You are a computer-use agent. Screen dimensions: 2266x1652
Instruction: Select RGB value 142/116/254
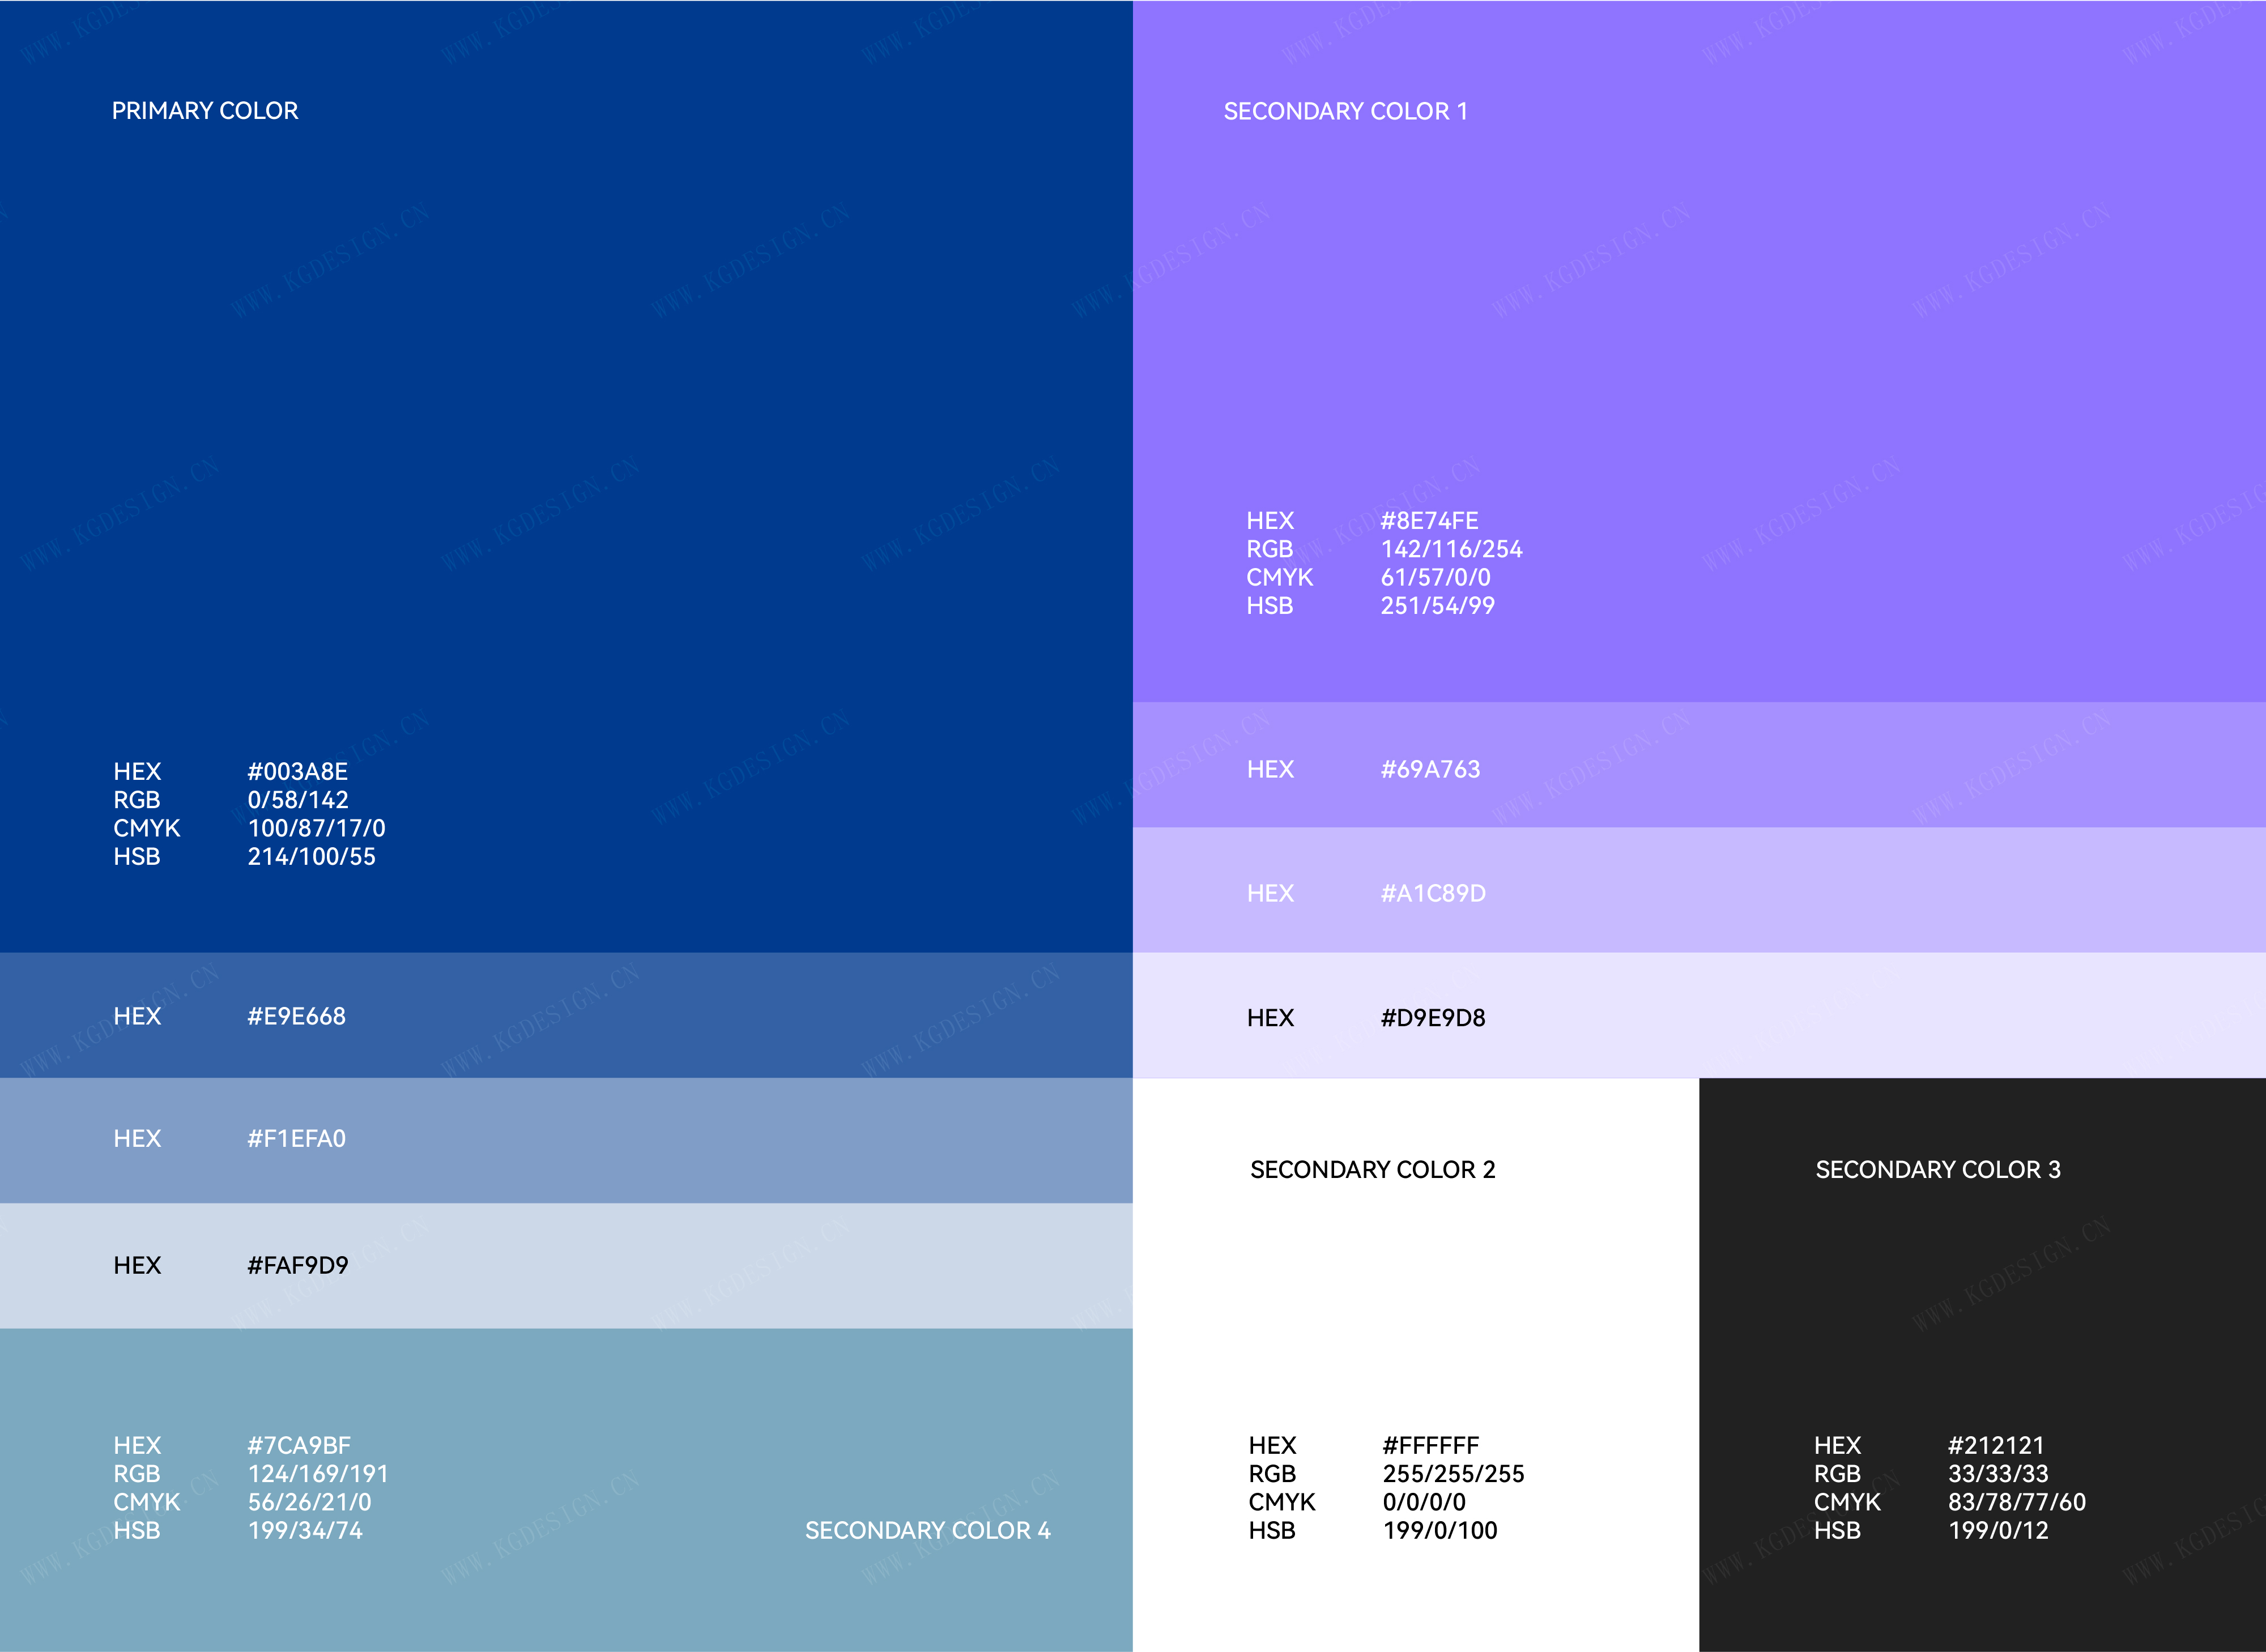point(1452,549)
